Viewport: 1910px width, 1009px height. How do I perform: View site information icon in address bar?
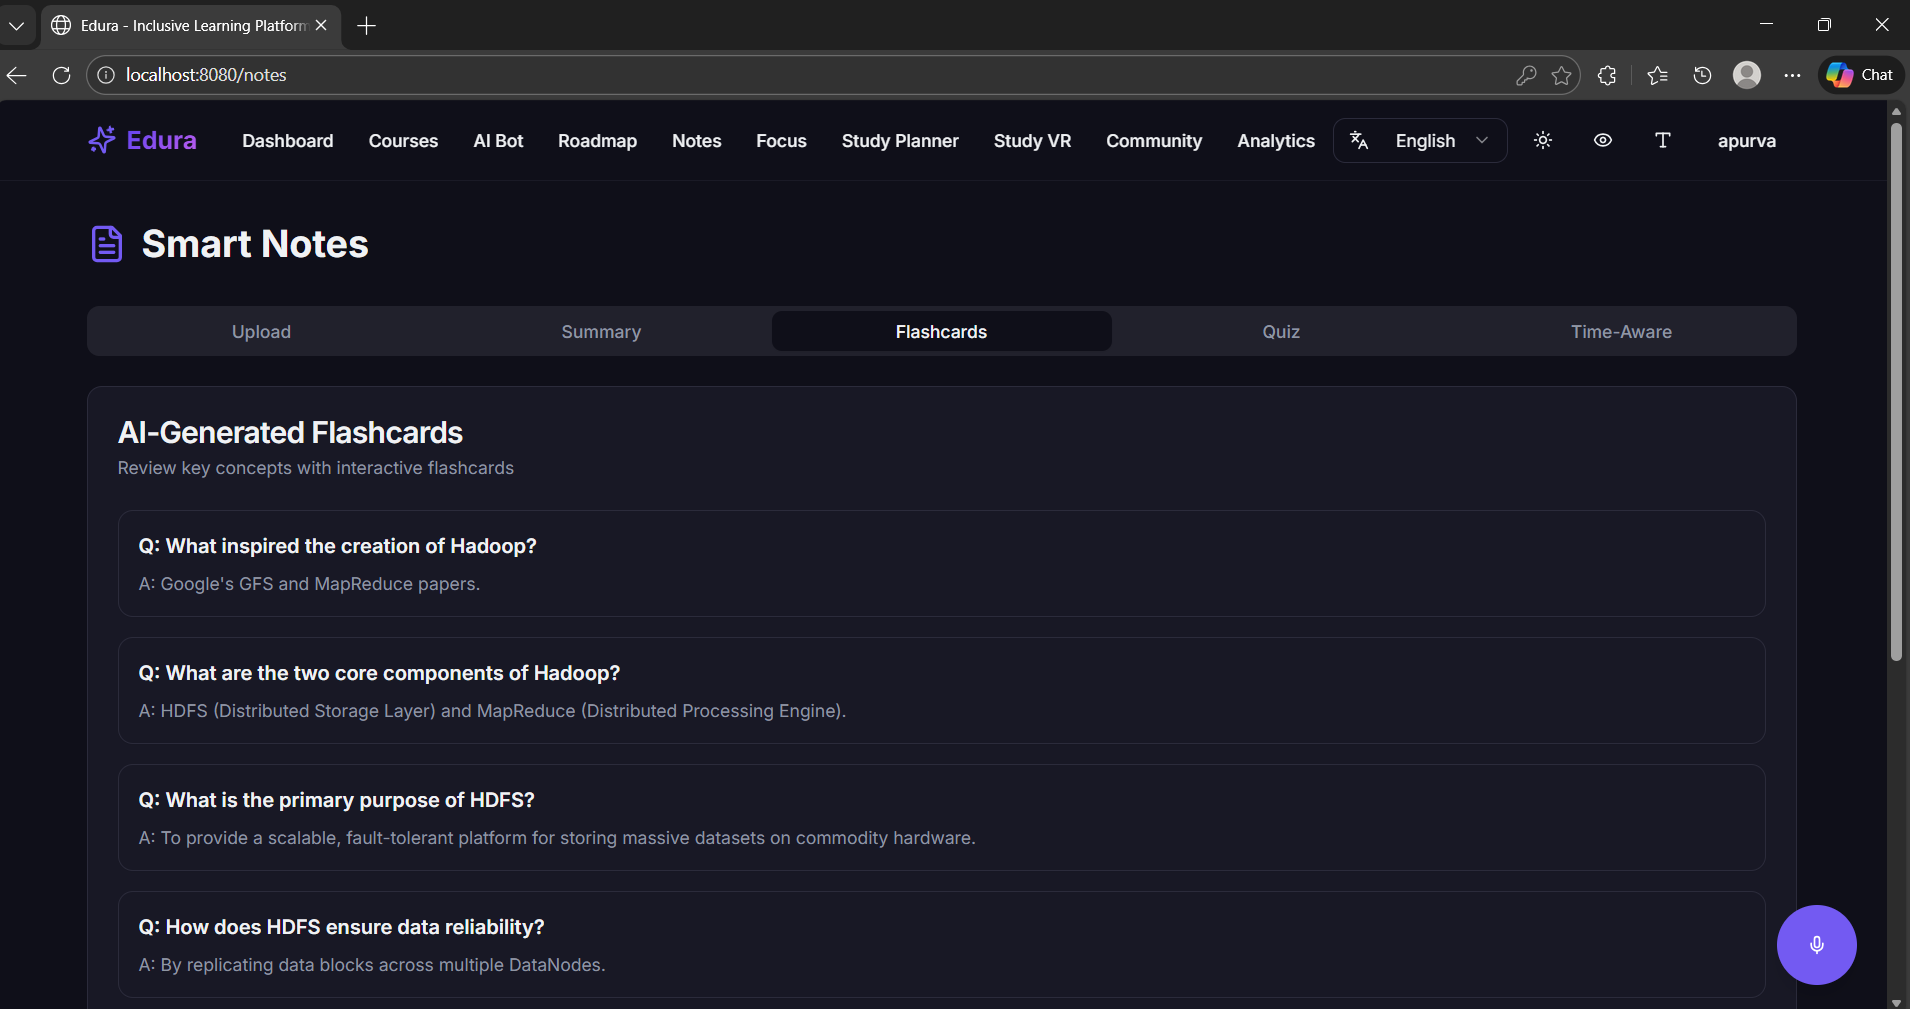point(106,75)
